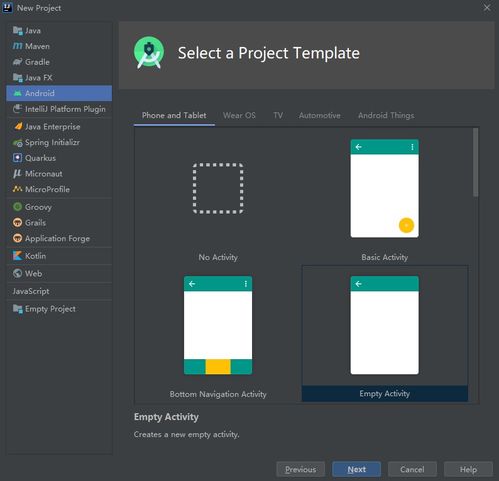
Task: Choose the Java Enterprise icon
Action: click(18, 126)
